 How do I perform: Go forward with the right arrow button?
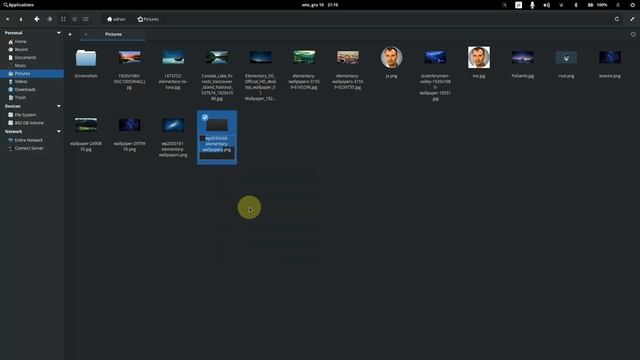pos(49,19)
